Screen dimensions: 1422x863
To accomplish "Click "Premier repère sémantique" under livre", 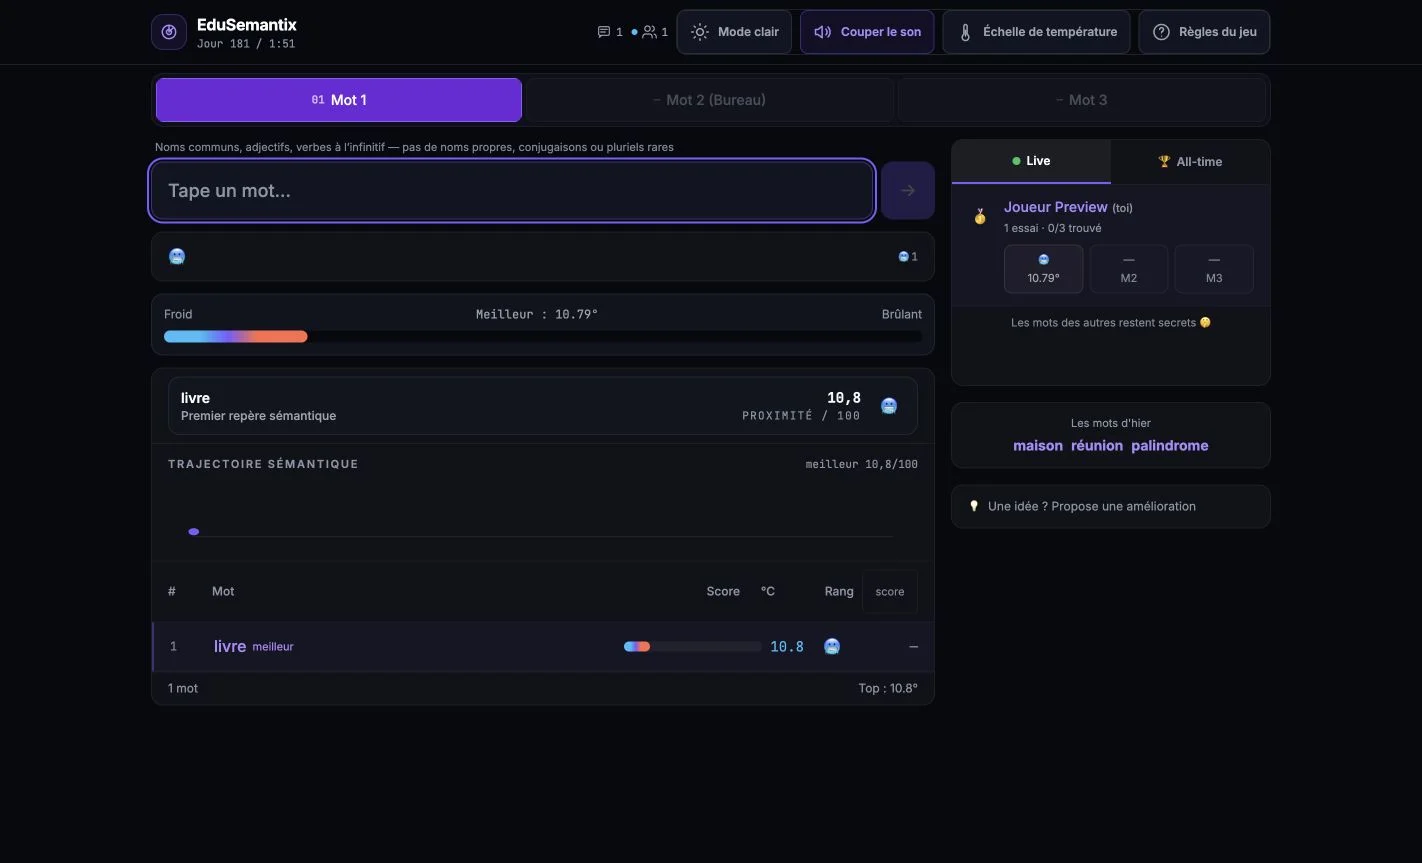I will point(258,416).
